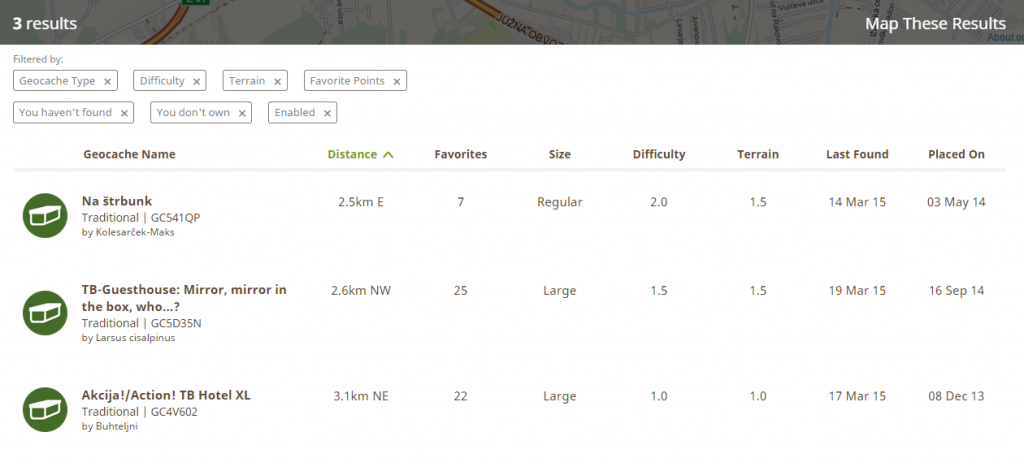Remove the Difficulty filter tag
Image resolution: width=1024 pixels, height=471 pixels.
point(197,82)
